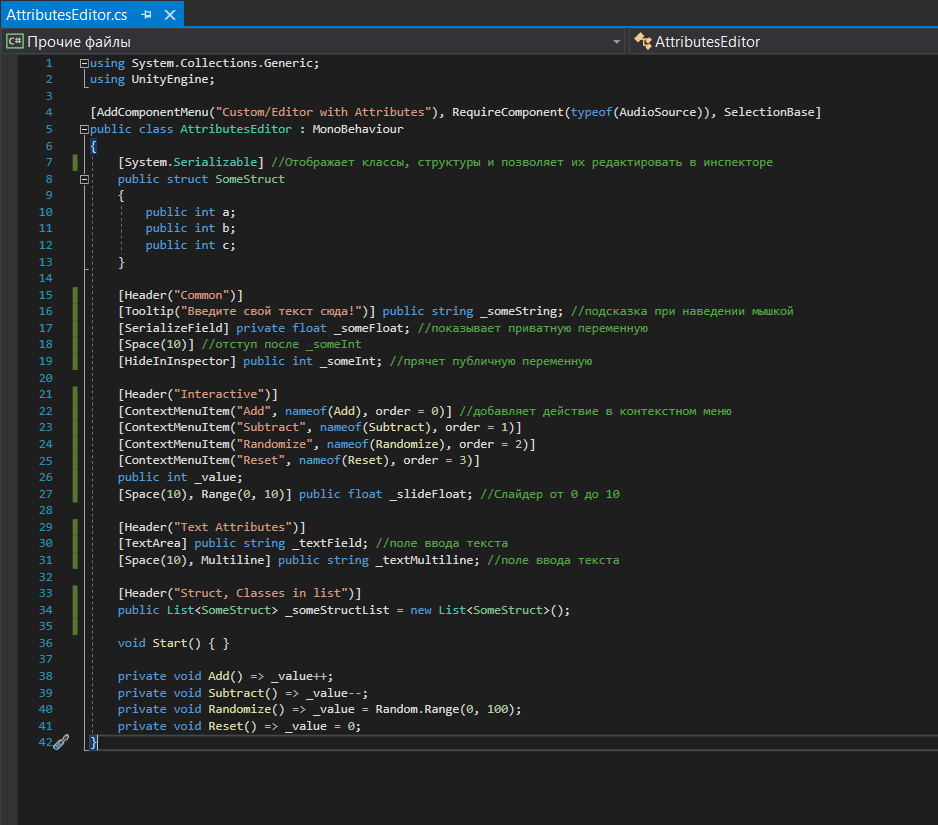938x825 pixels.
Task: Pin the AttributesEditor.cs tab
Action: click(x=146, y=15)
